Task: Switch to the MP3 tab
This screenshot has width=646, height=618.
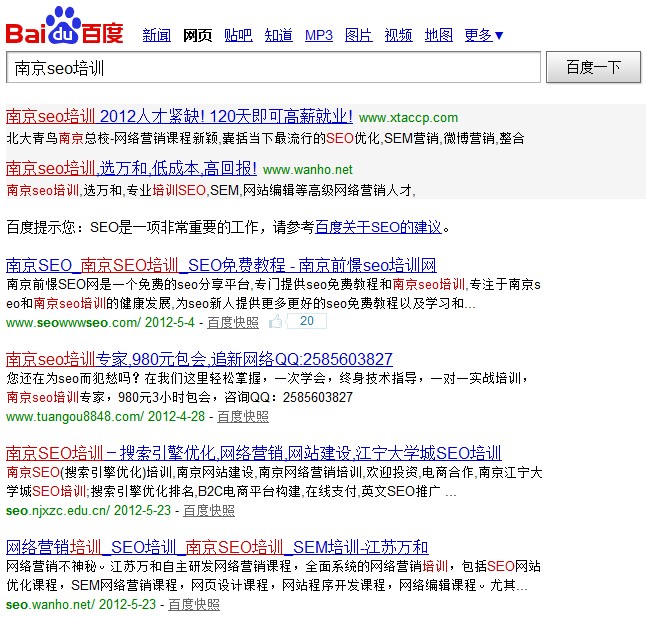Action: click(x=319, y=35)
